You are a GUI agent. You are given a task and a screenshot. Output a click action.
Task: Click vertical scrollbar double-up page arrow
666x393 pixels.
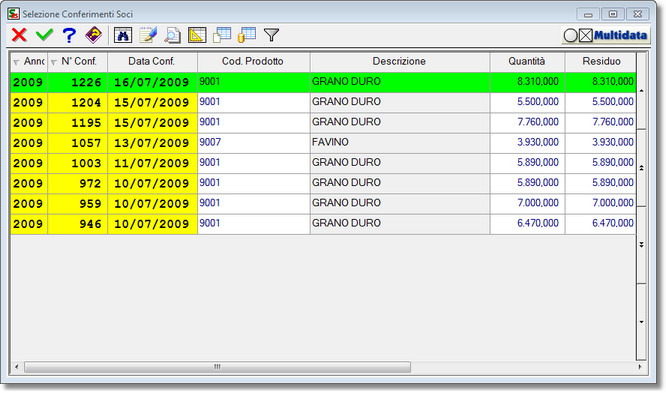(641, 168)
